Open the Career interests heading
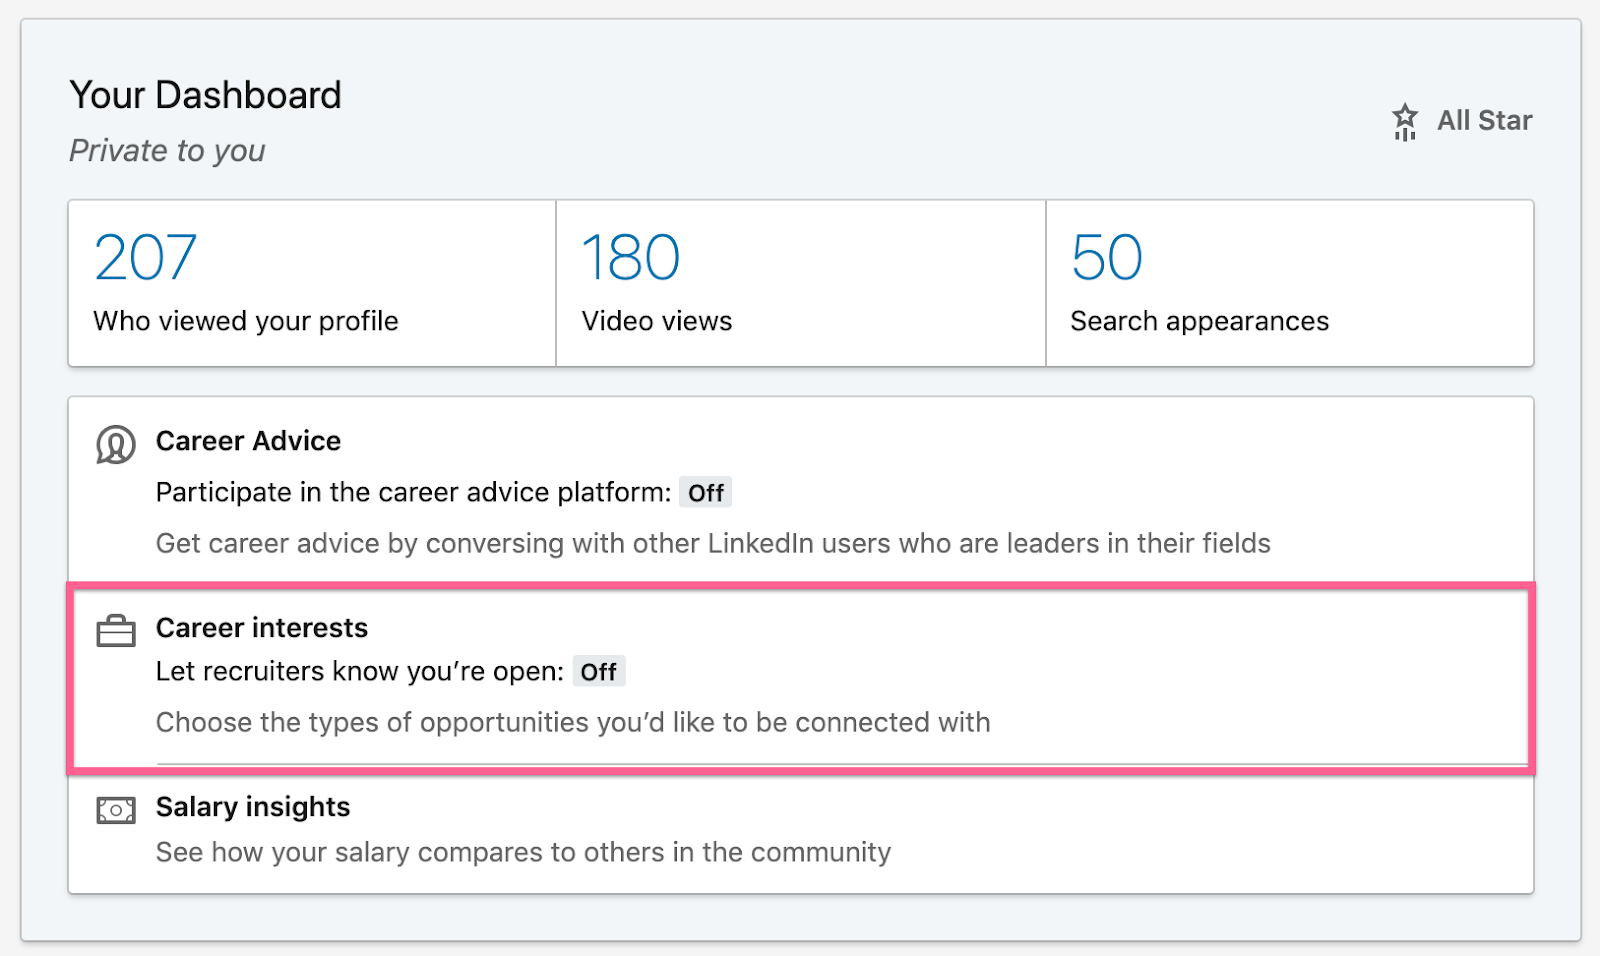The height and width of the screenshot is (956, 1600). tap(262, 628)
